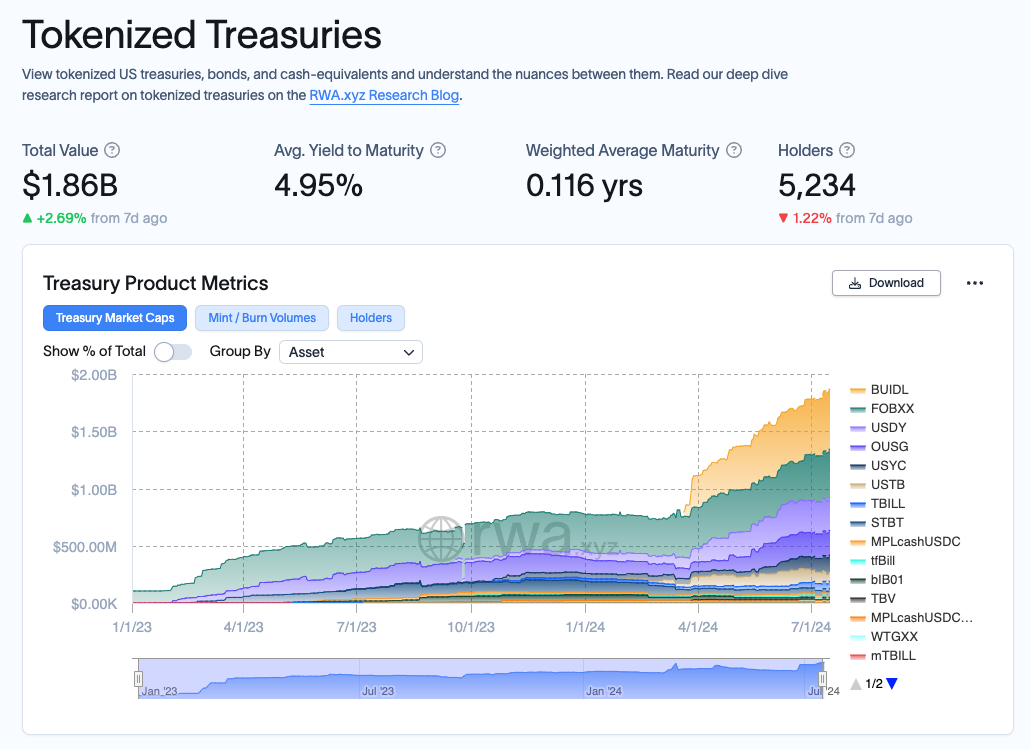Toggle TBV series in the legend
Screen dimensions: 1031x749
click(873, 599)
